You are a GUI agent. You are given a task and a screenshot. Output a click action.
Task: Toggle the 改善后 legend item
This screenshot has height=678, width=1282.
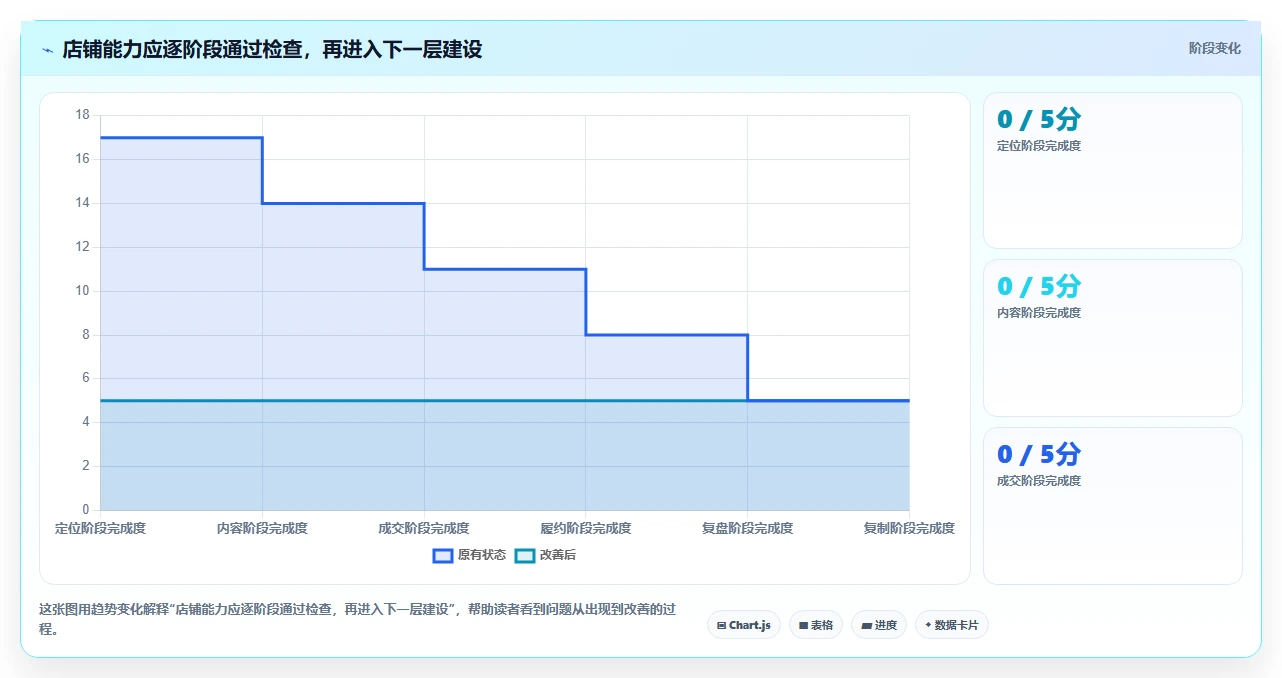click(545, 555)
